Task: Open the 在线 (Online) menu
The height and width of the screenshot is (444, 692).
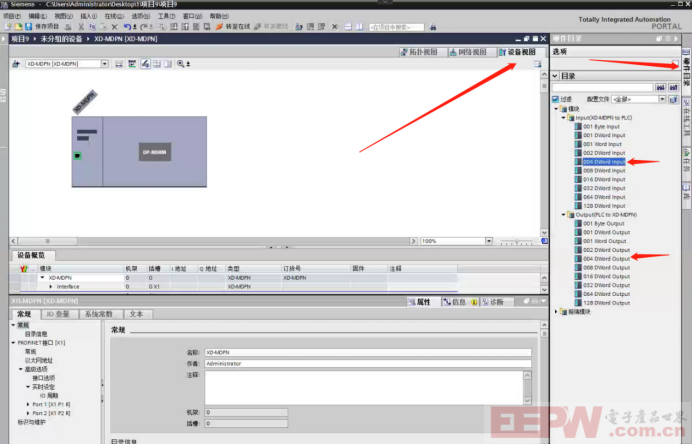Action: 114,16
